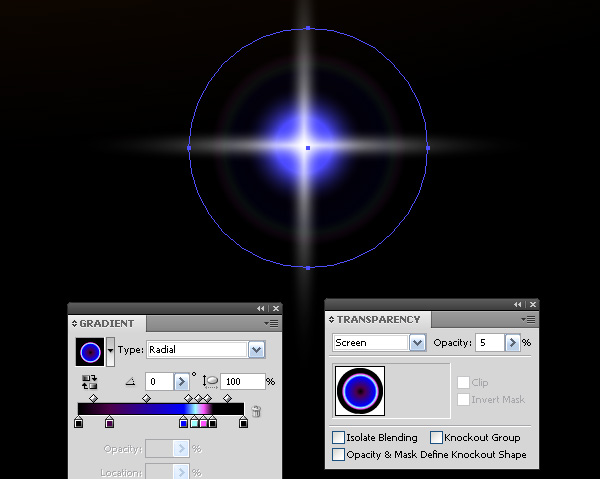Enable Opacity & Mask Define Knockout Shape
600x479 pixels.
[338, 455]
